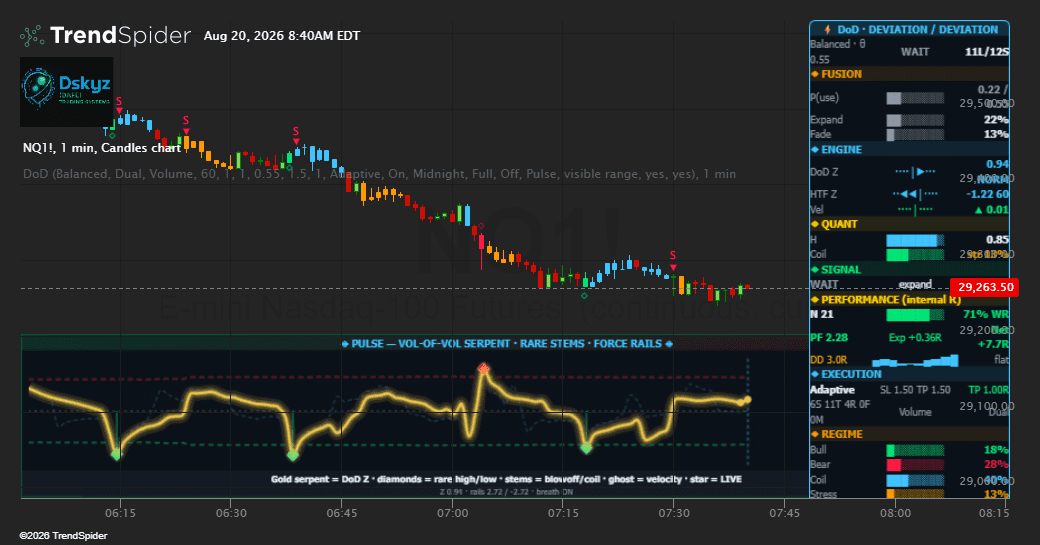Screen dimensions: 1040x545
Task: Click the 08:00 time axis label
Action: (895, 513)
